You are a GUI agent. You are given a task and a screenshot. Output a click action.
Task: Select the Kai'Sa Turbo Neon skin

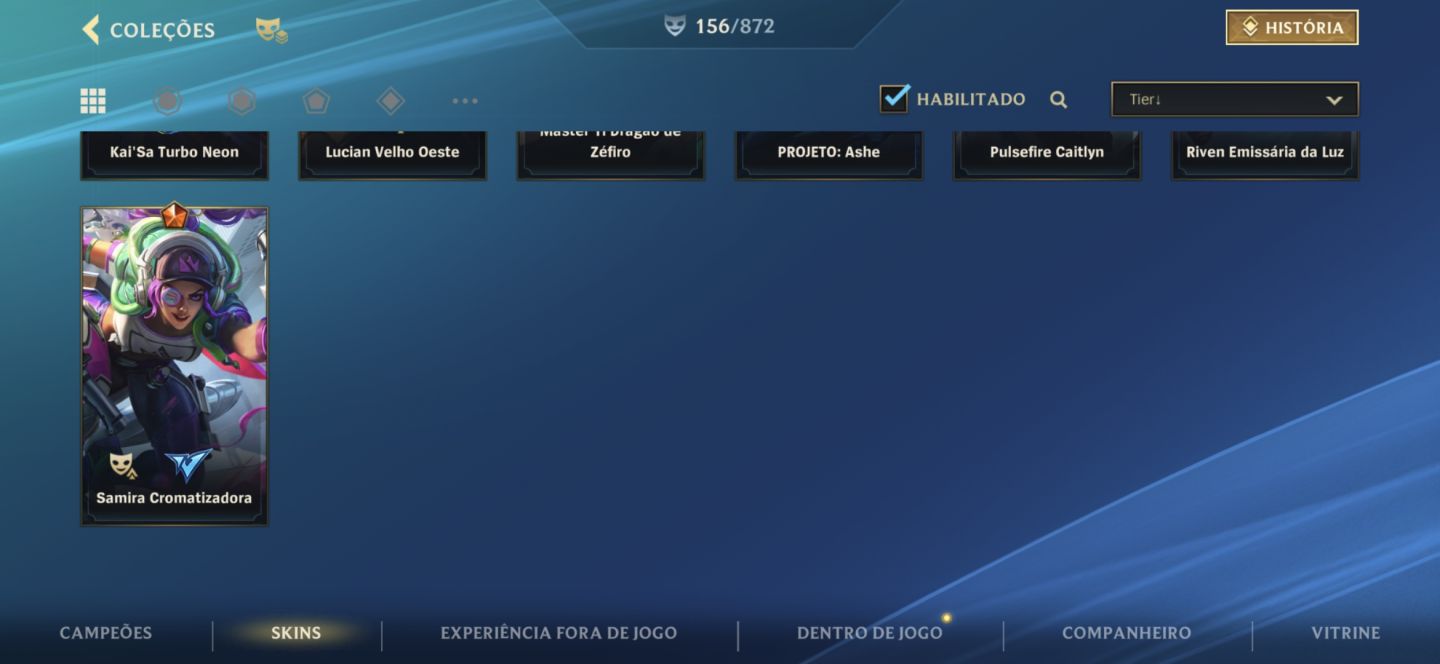[x=174, y=154]
